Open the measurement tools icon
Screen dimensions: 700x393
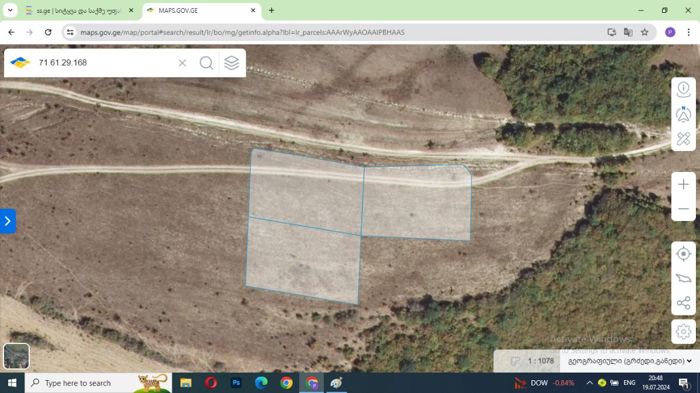(x=683, y=139)
